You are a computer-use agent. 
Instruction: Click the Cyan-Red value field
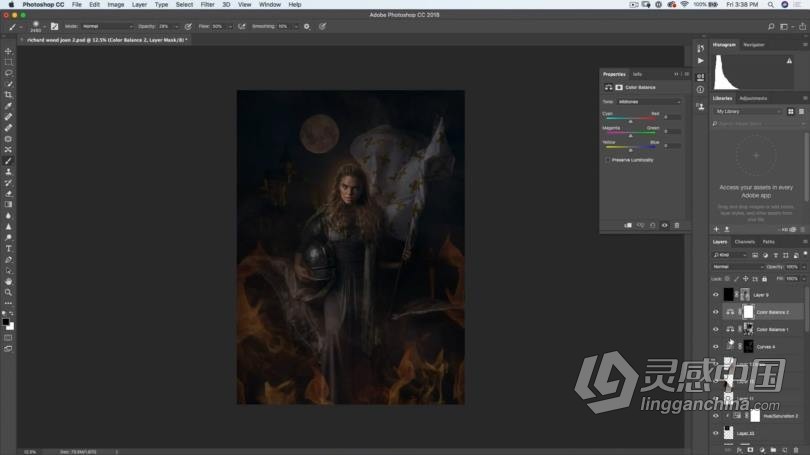tap(672, 117)
